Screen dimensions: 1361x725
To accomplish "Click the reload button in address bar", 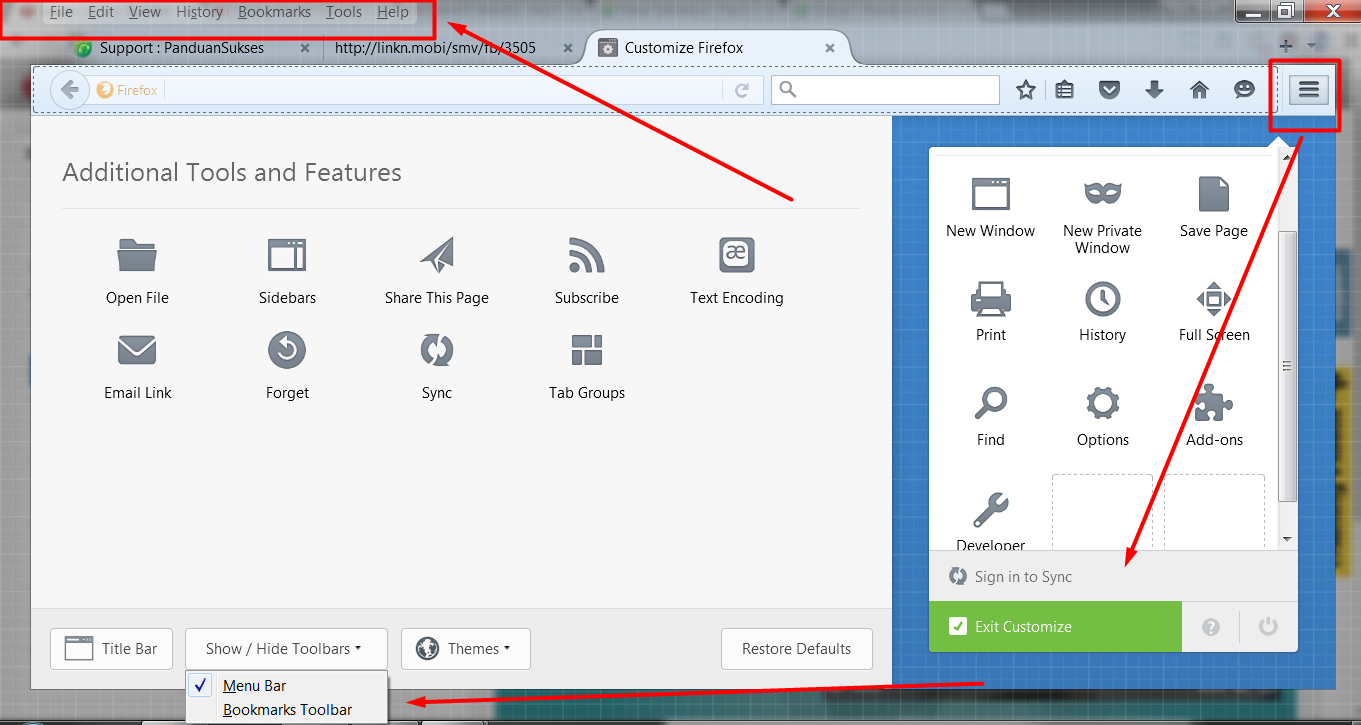I will pyautogui.click(x=742, y=90).
